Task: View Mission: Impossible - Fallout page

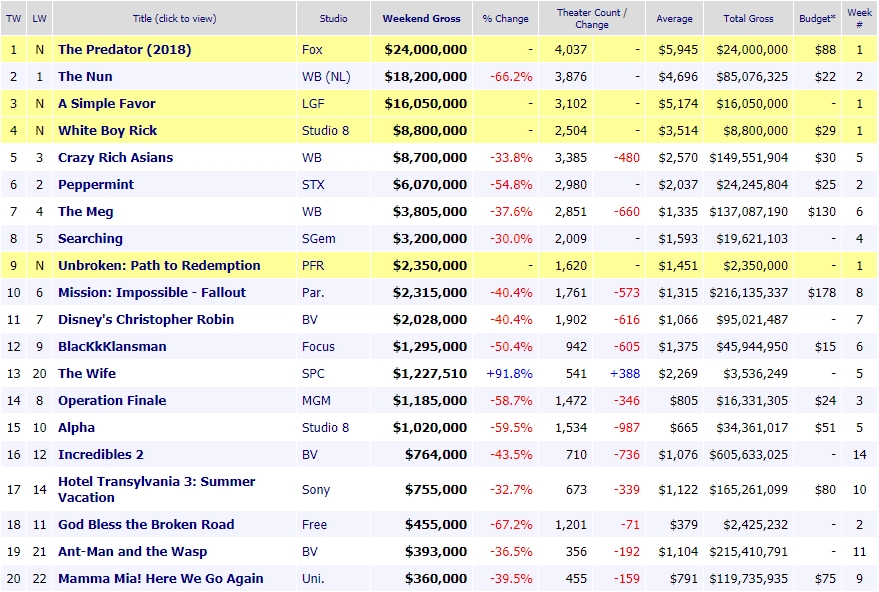Action: (152, 292)
